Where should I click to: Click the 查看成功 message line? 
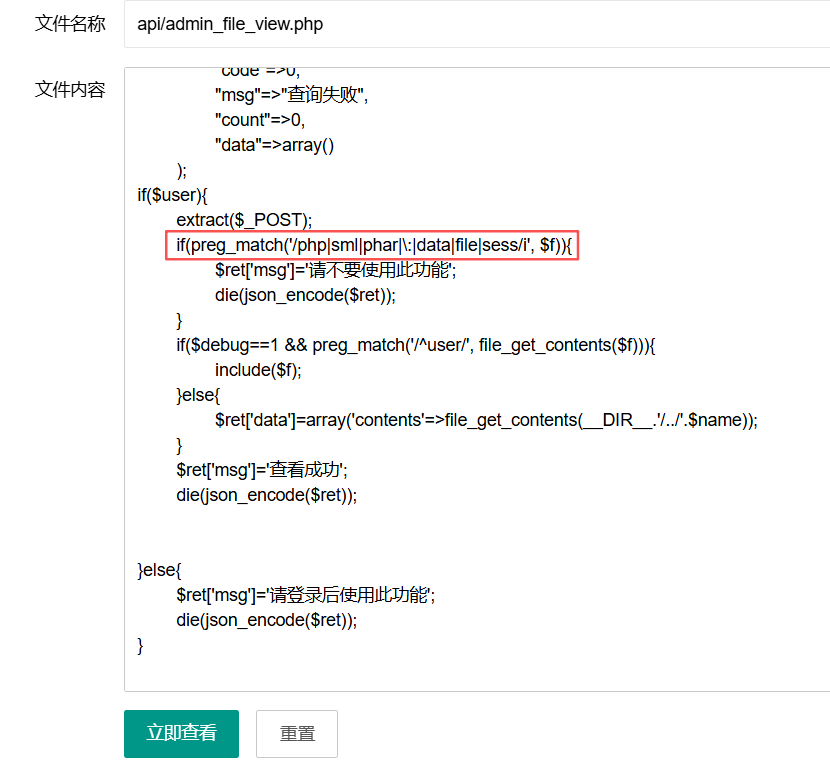click(x=261, y=470)
